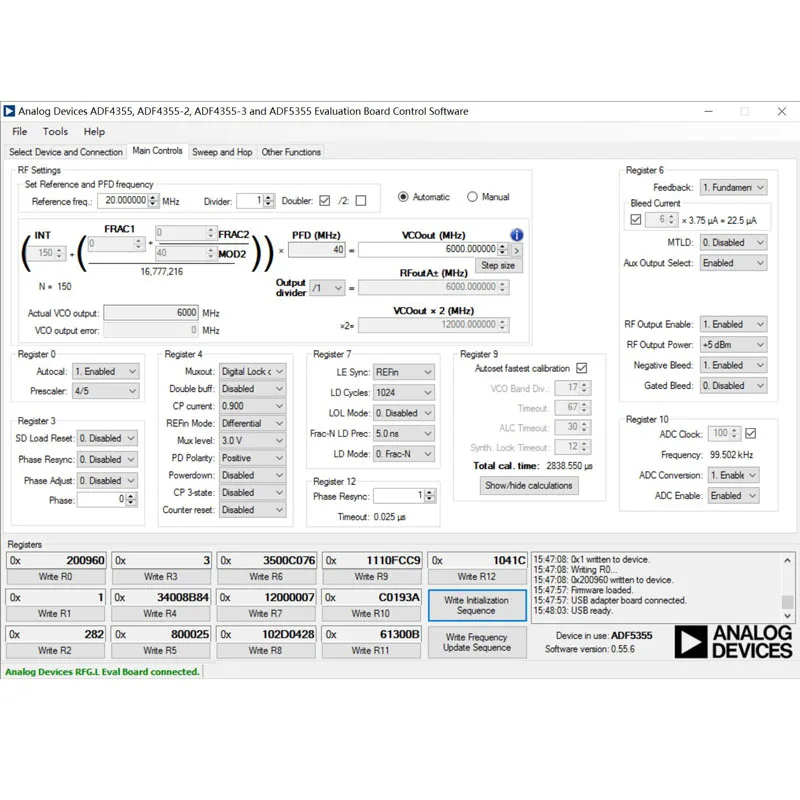Open the ADC Conversion dropdown

[733, 475]
